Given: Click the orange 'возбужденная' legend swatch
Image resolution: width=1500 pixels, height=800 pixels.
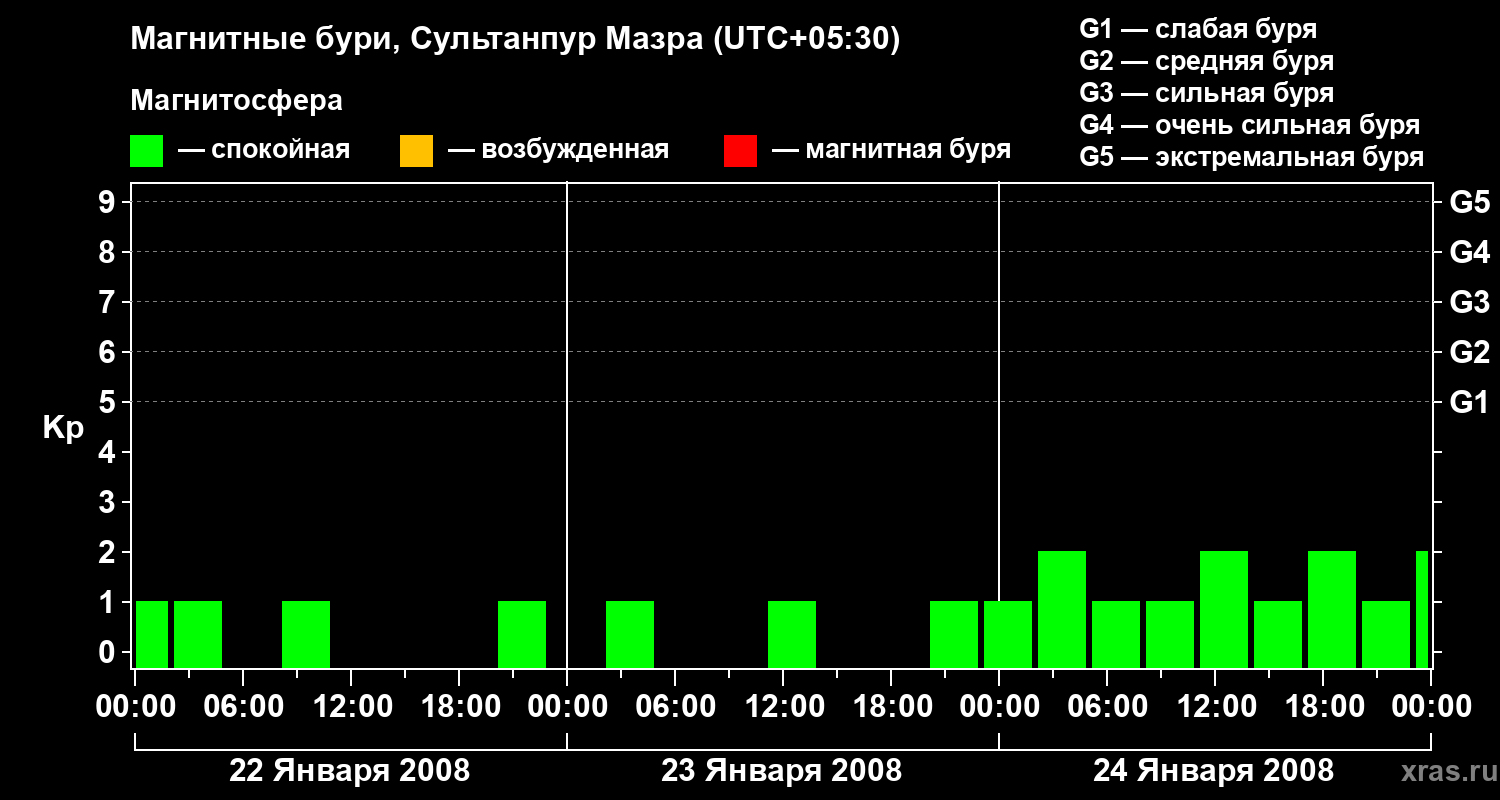Looking at the screenshot, I should coord(416,151).
